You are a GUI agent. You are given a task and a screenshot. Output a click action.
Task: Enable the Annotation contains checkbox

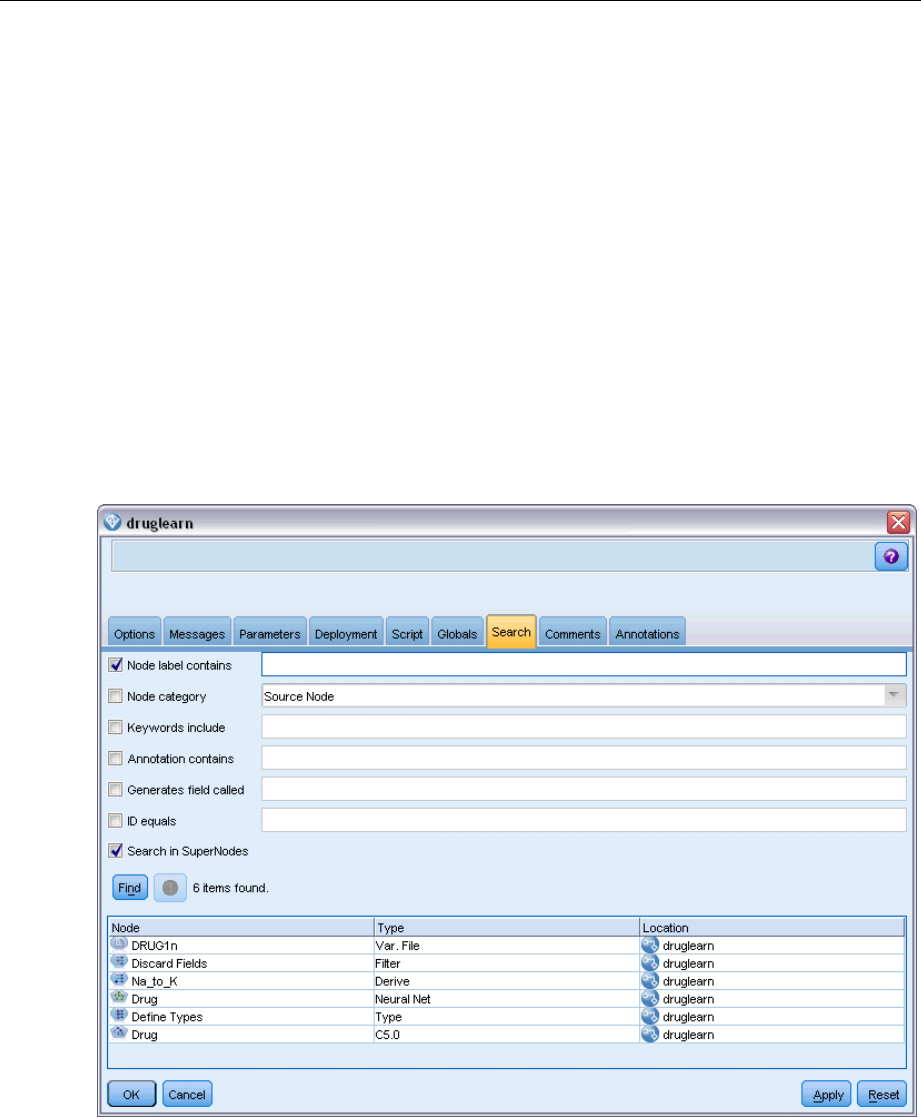(115, 759)
